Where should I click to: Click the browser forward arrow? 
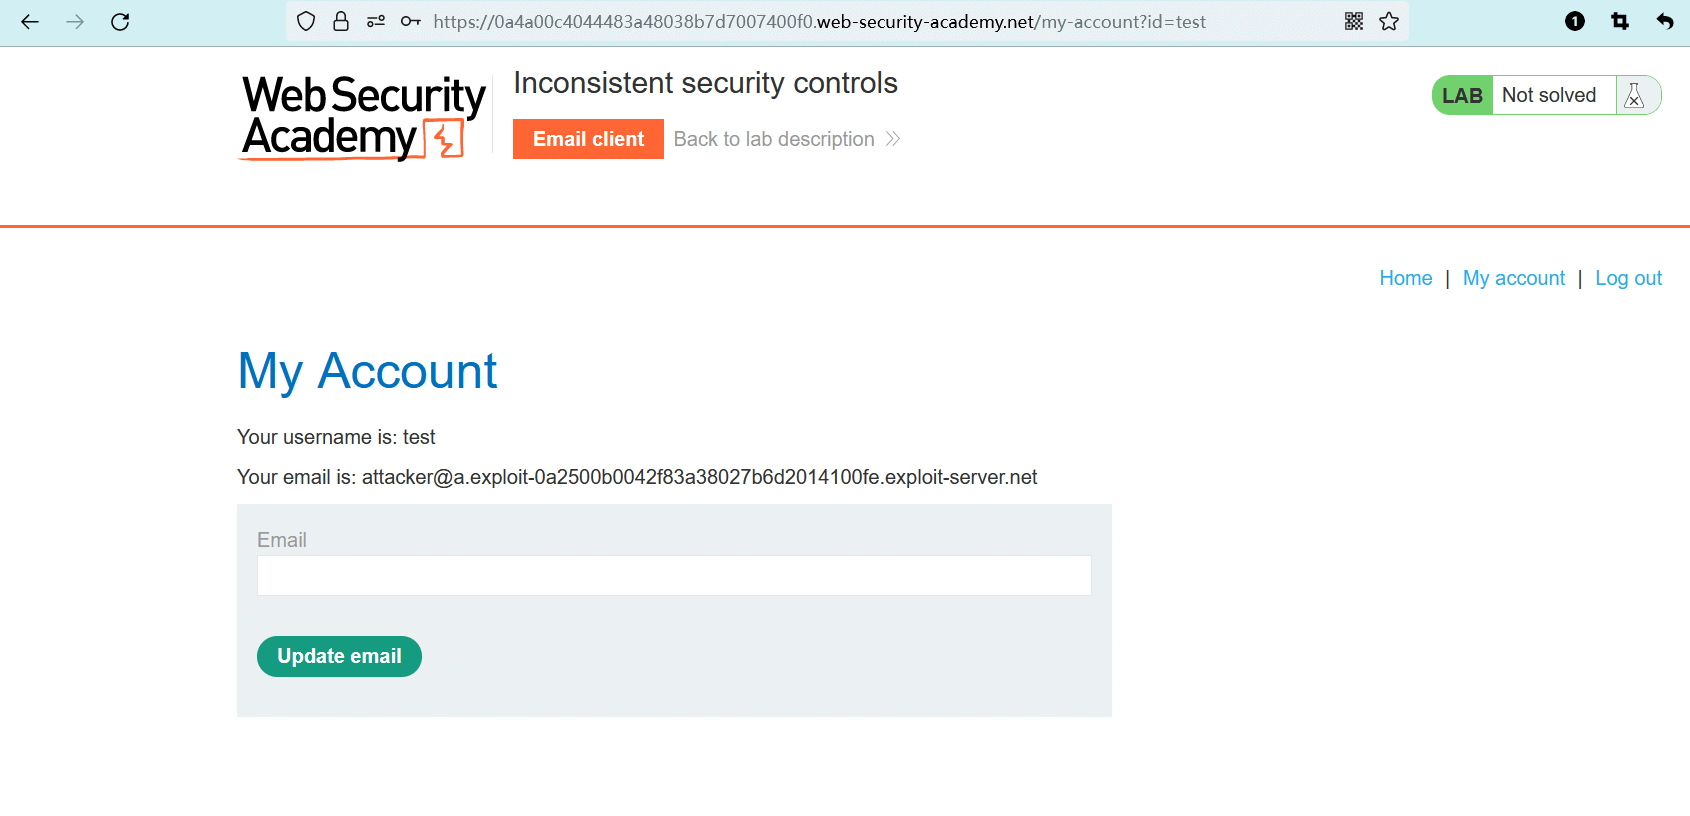coord(75,22)
